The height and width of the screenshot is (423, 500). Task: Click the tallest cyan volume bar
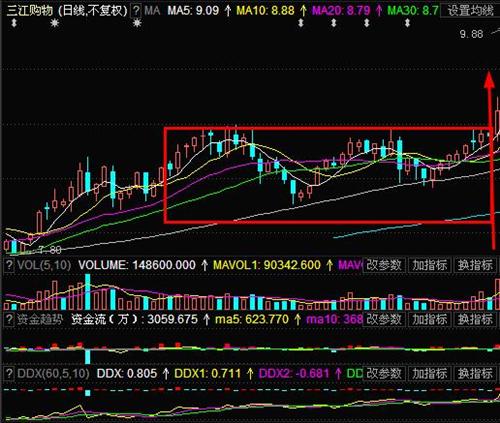point(88,292)
